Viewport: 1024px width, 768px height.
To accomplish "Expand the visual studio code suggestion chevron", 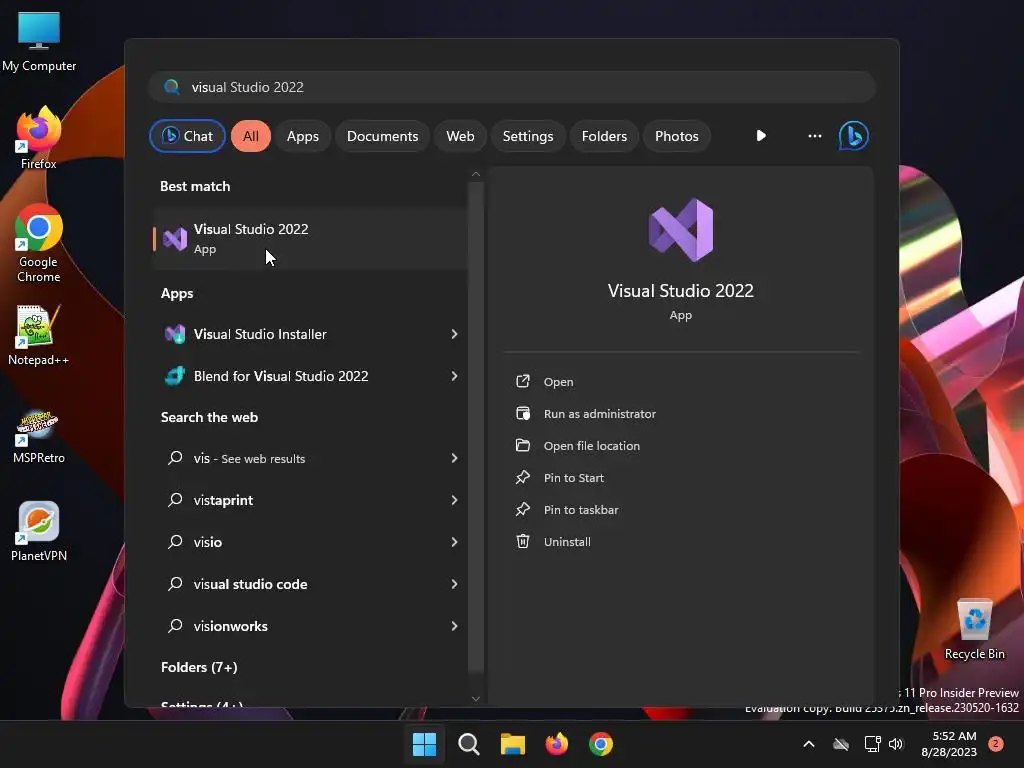I will (x=455, y=584).
